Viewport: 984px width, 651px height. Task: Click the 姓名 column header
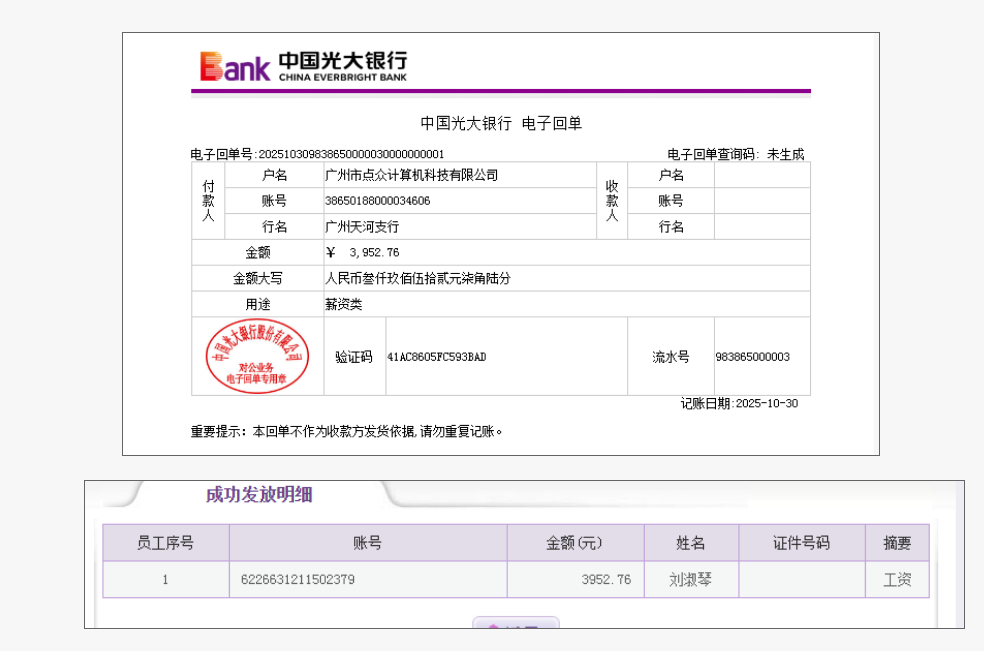(690, 543)
